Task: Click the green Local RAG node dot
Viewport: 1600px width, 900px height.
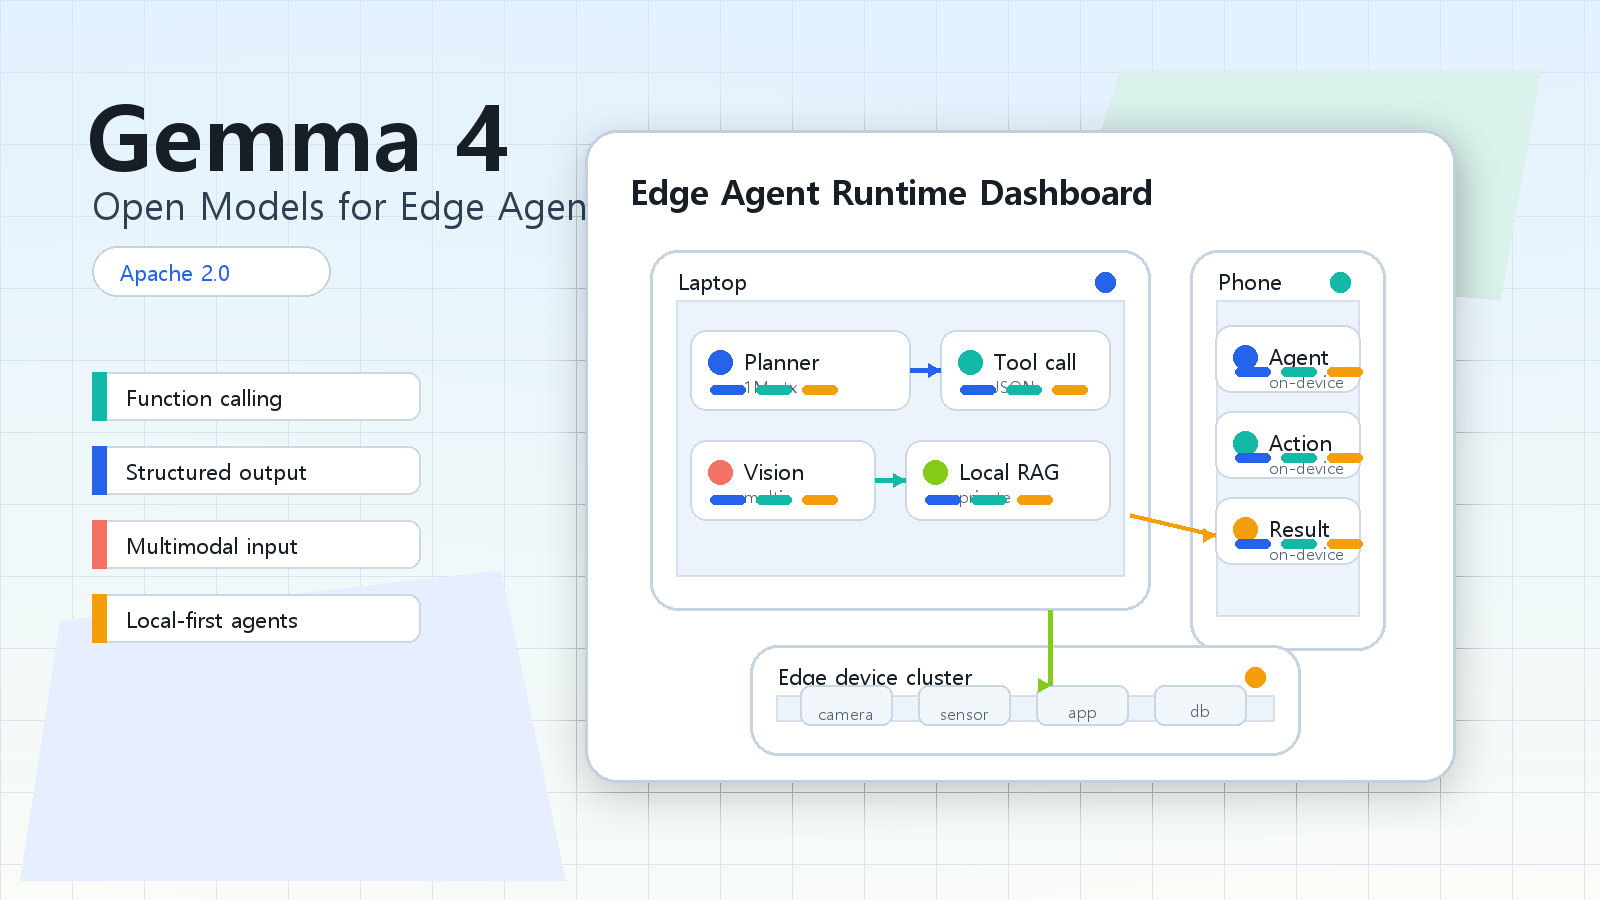Action: point(935,472)
